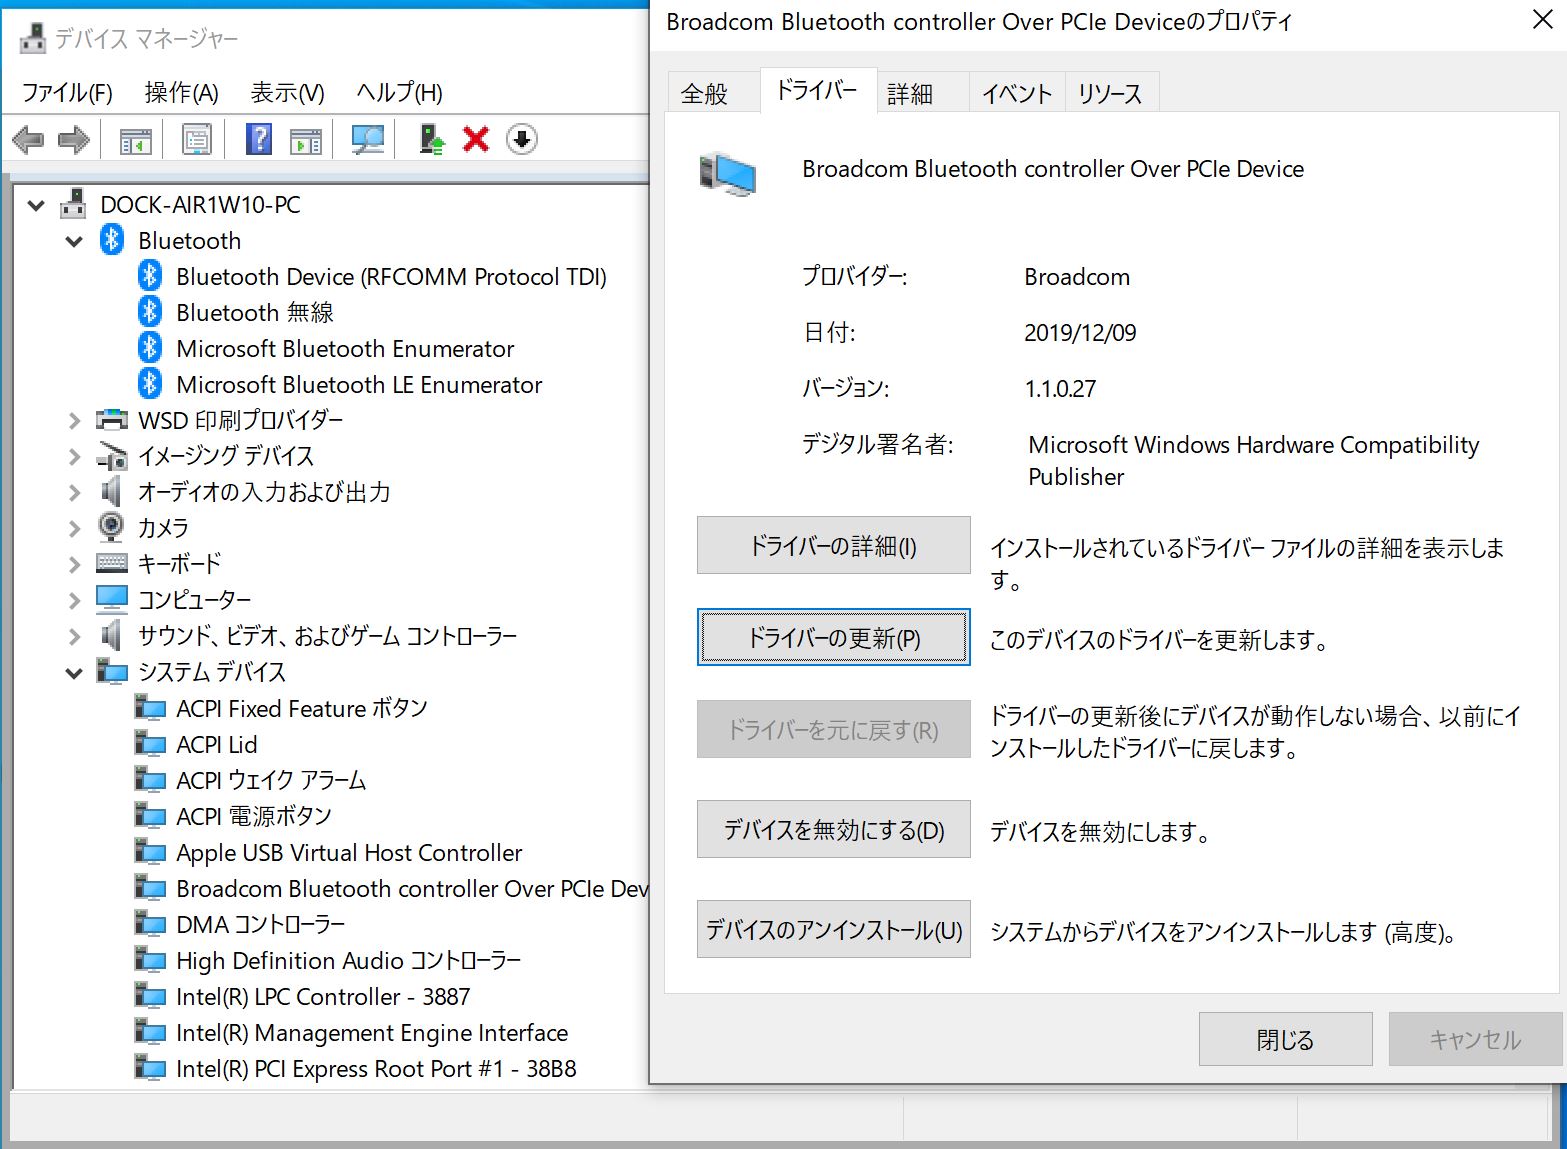Click the 閉じる button
Viewport: 1567px width, 1149px height.
coord(1285,1039)
